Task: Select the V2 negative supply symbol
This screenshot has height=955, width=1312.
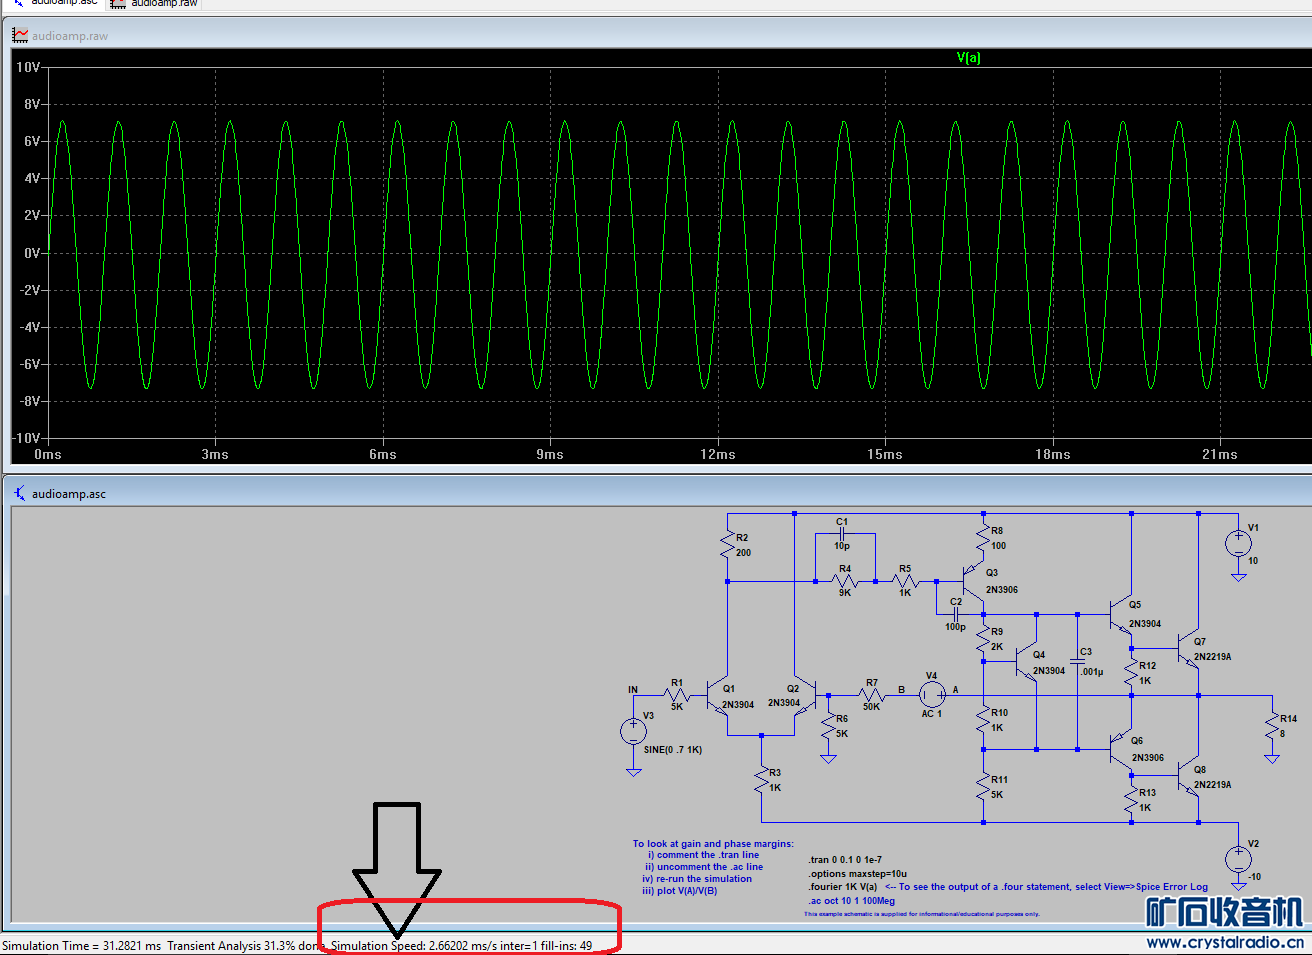Action: click(x=1238, y=858)
